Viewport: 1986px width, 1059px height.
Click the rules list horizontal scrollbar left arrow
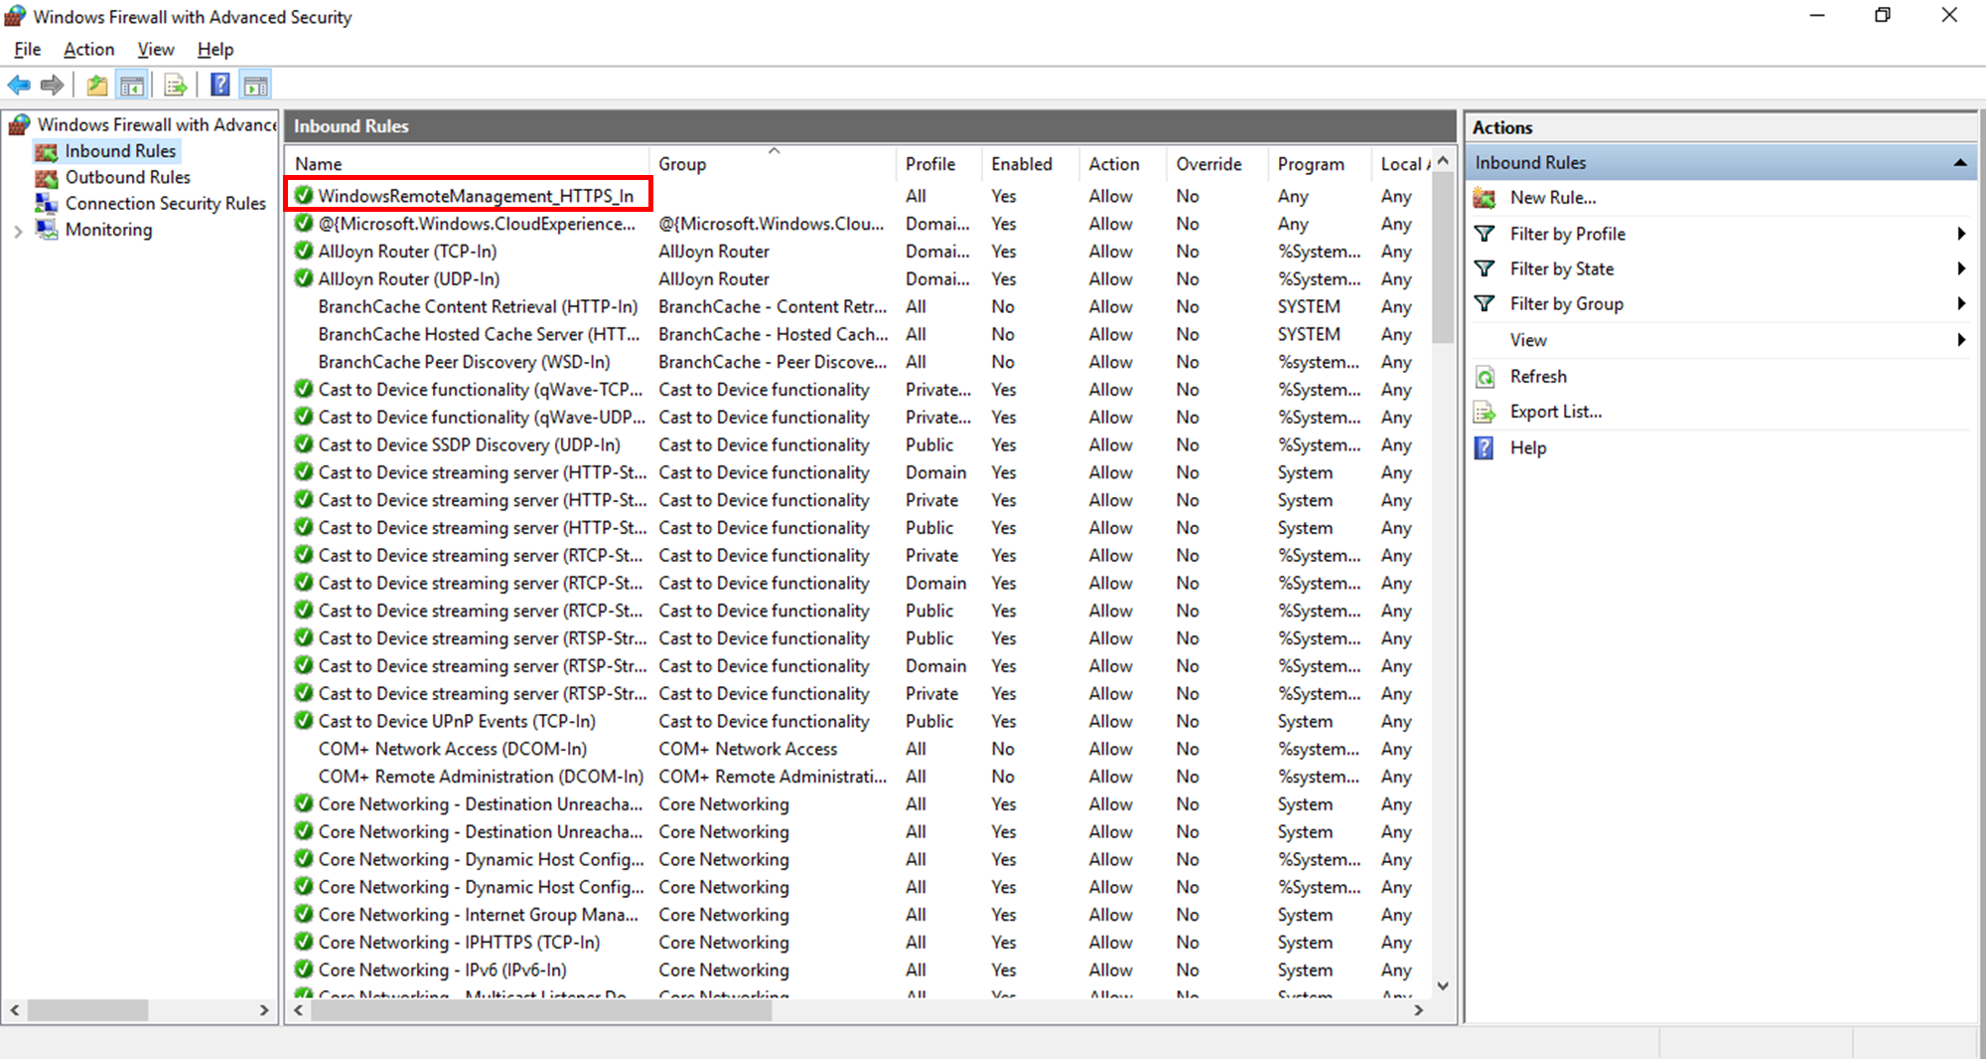298,1011
